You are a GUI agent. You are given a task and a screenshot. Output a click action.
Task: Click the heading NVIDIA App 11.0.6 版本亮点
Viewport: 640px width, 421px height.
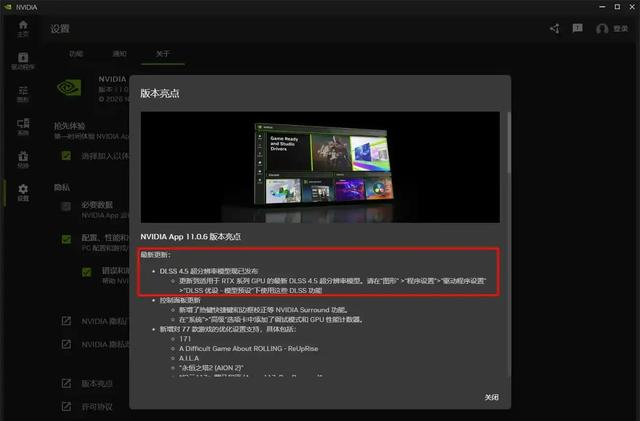191,236
